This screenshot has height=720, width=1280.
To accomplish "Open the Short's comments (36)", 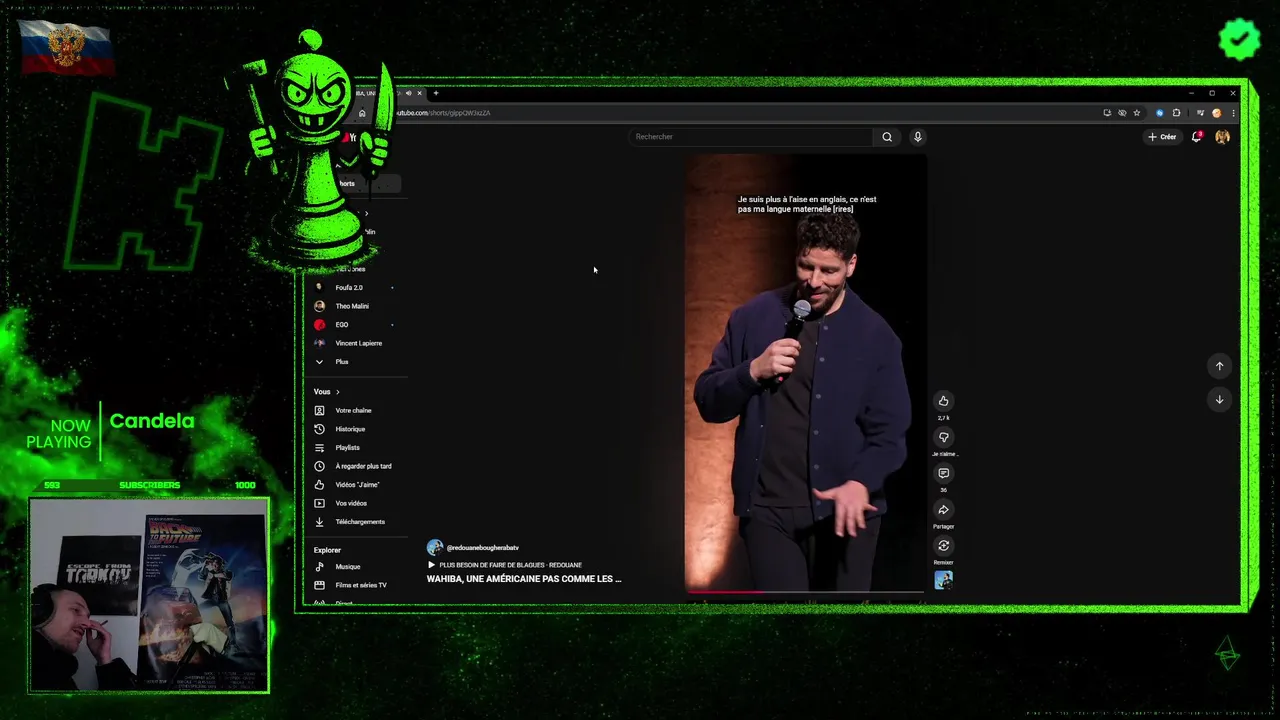I will pos(943,473).
